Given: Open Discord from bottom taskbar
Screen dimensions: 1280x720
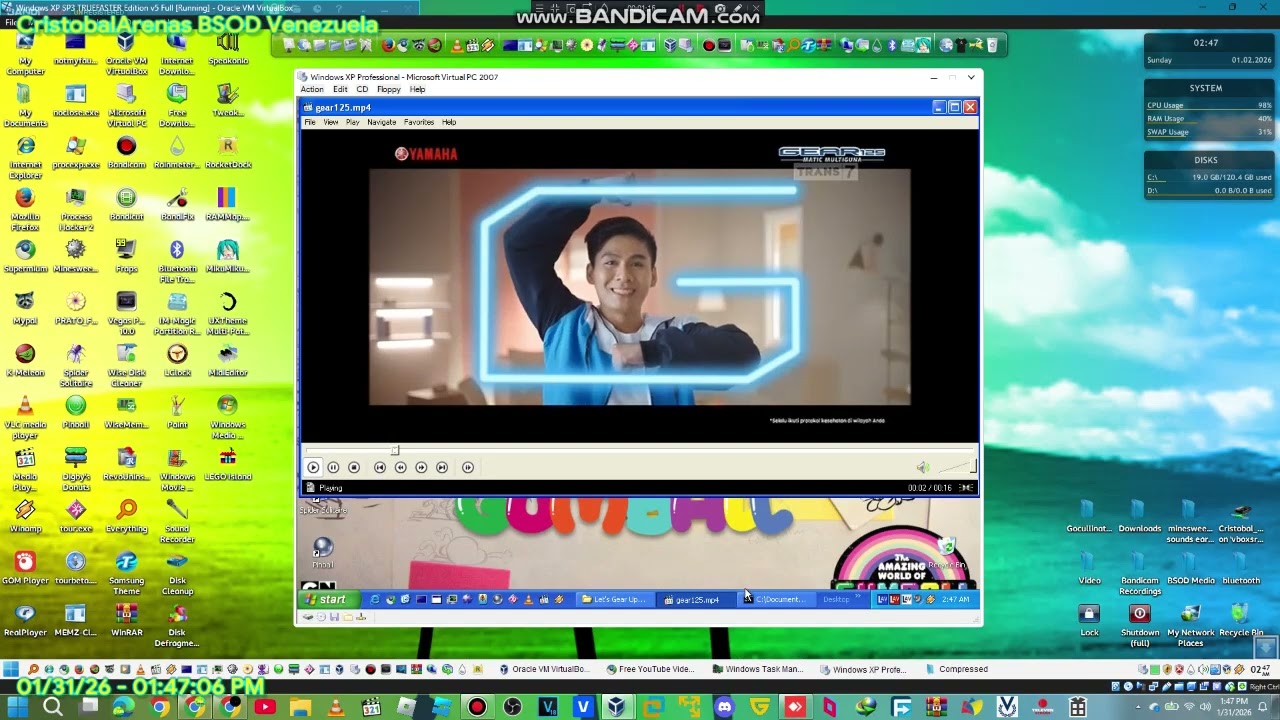Looking at the screenshot, I should tap(724, 708).
